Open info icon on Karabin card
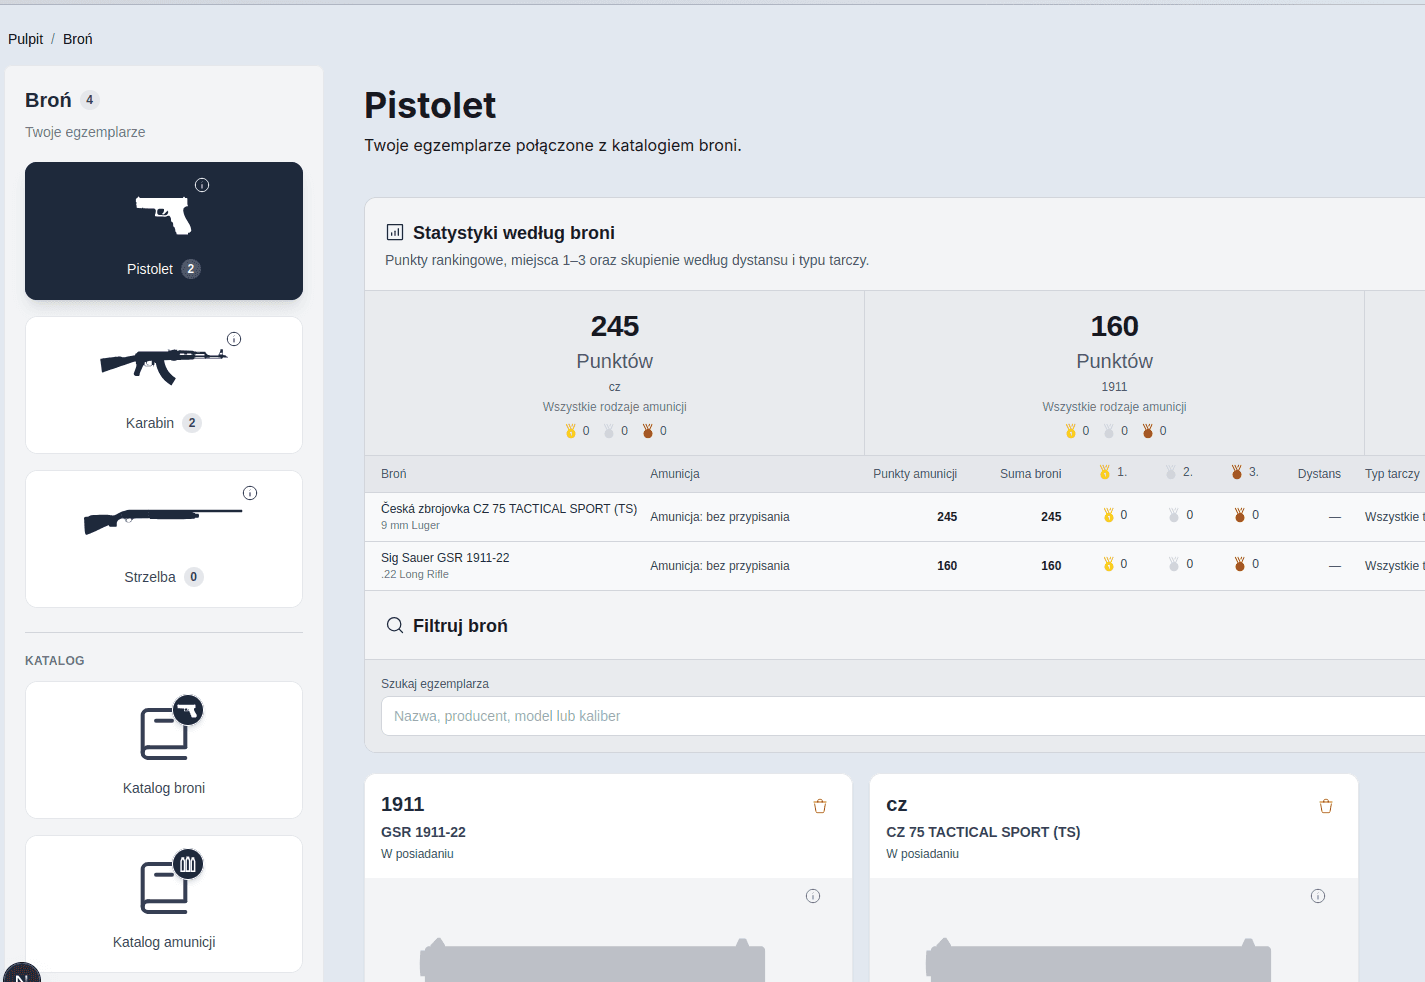Image resolution: width=1425 pixels, height=982 pixels. [x=234, y=339]
